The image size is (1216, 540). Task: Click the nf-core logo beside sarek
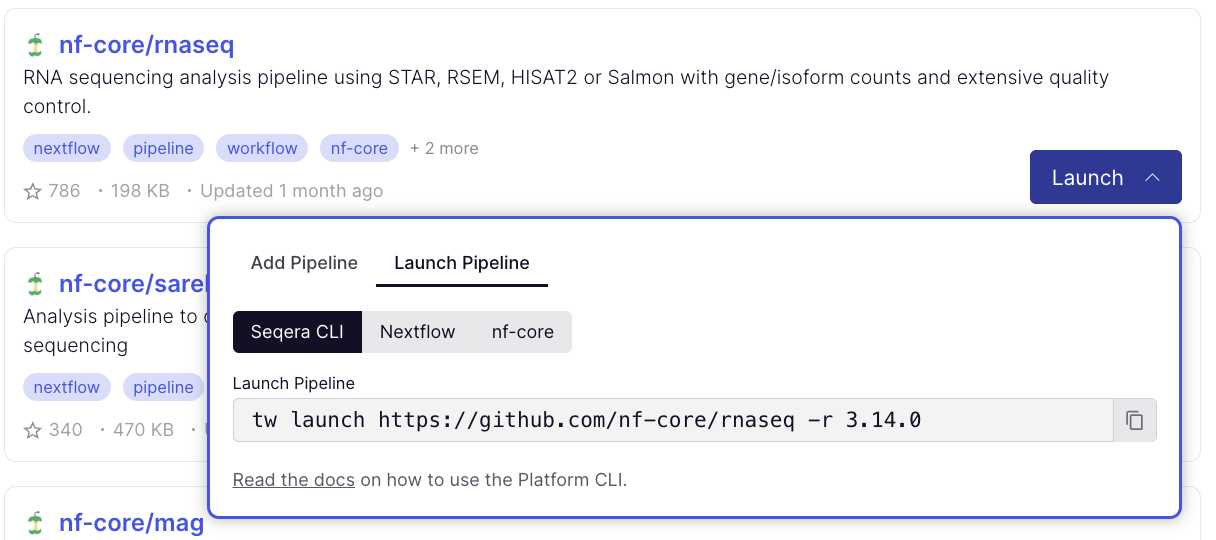pos(36,284)
